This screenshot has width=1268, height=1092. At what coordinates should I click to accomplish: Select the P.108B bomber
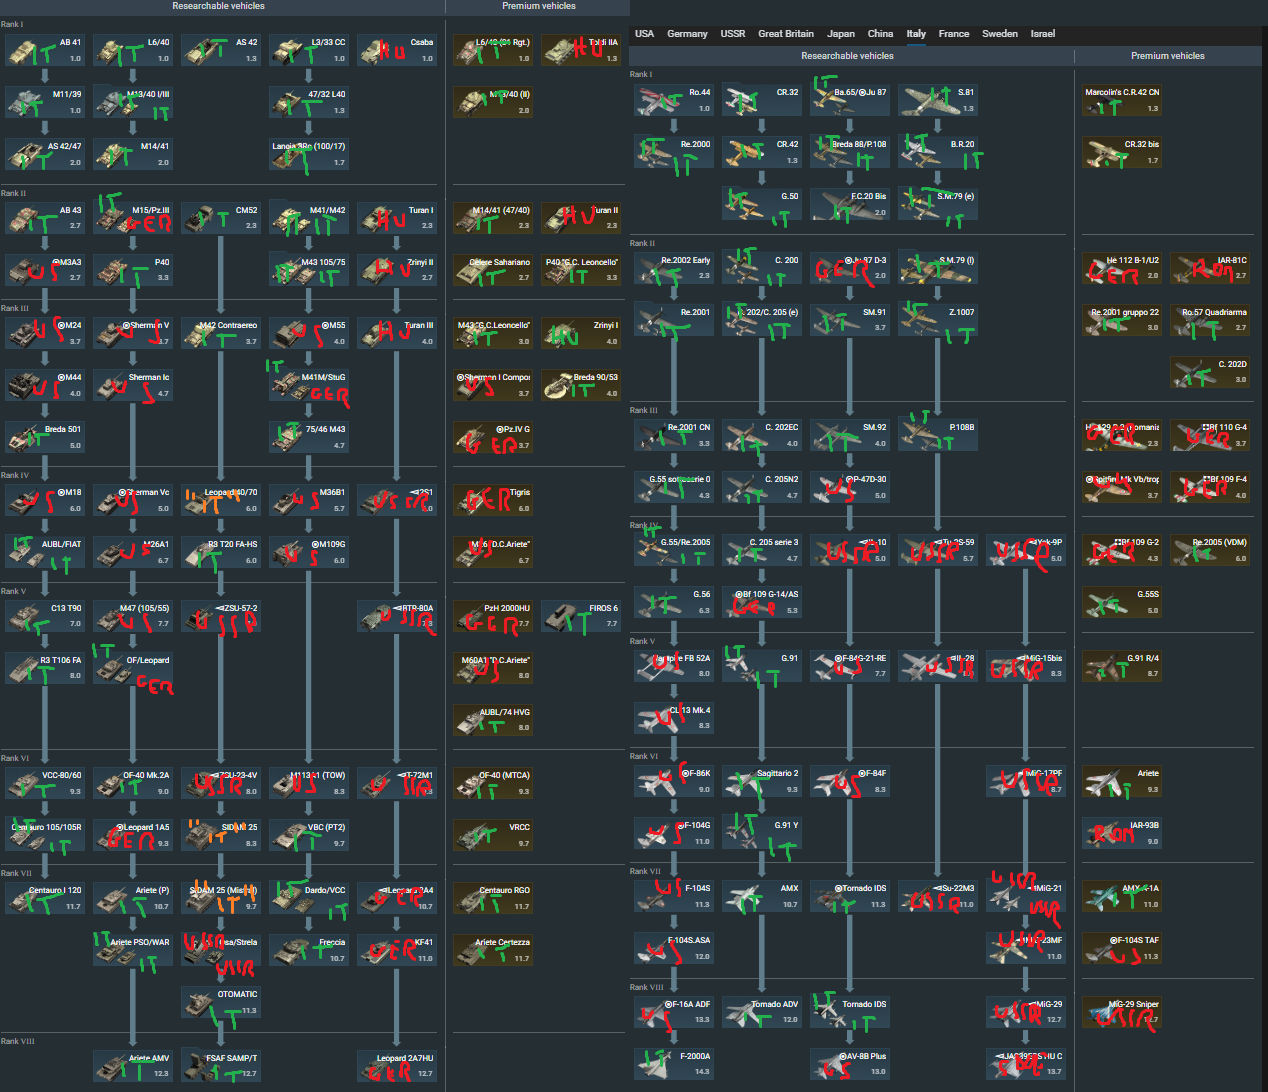pyautogui.click(x=938, y=435)
